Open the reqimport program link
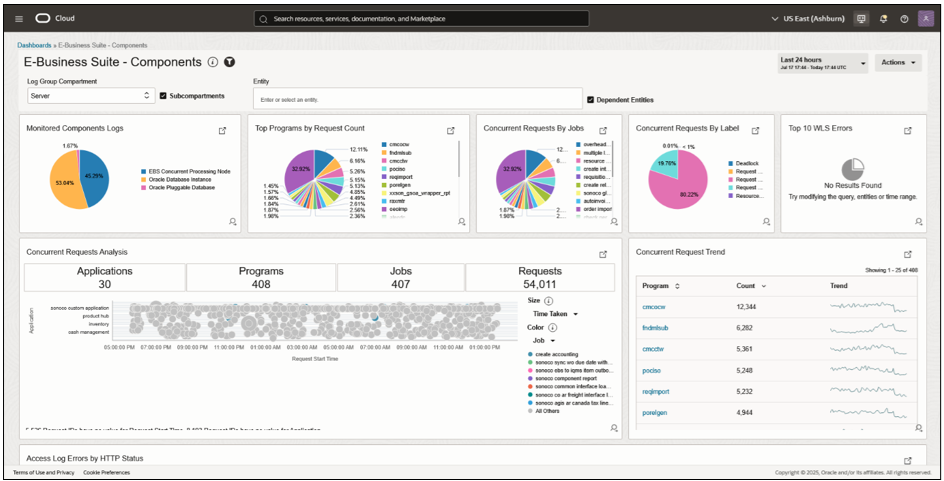Viewport: 944px width, 481px height. coord(656,391)
